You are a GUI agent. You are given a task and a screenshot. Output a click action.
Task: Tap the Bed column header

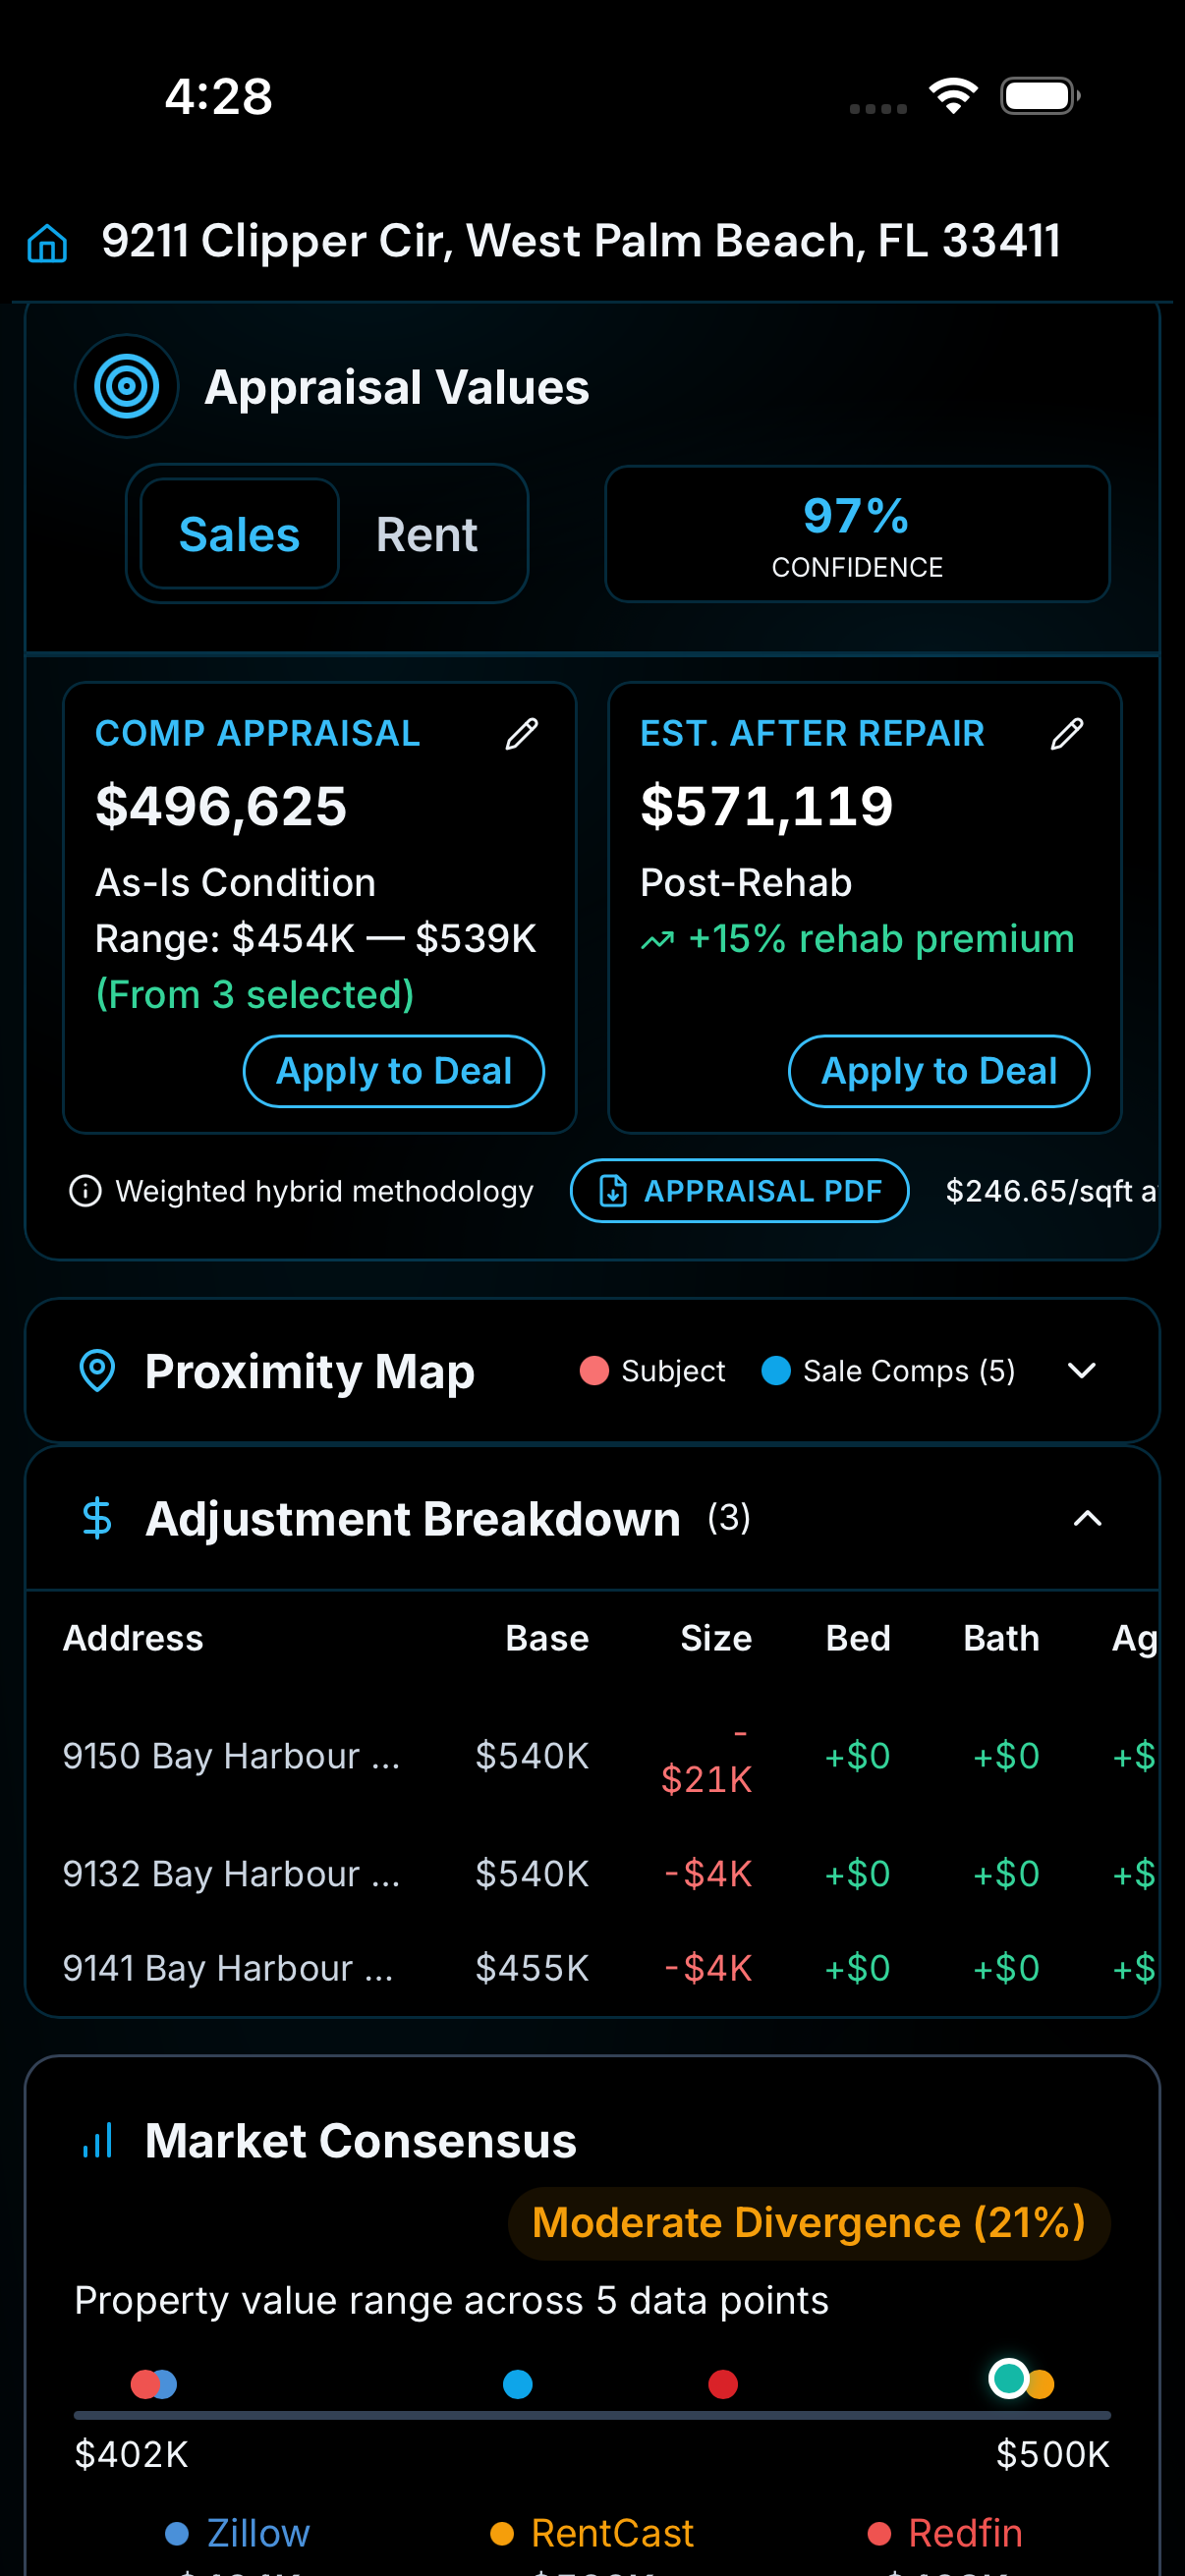point(858,1638)
